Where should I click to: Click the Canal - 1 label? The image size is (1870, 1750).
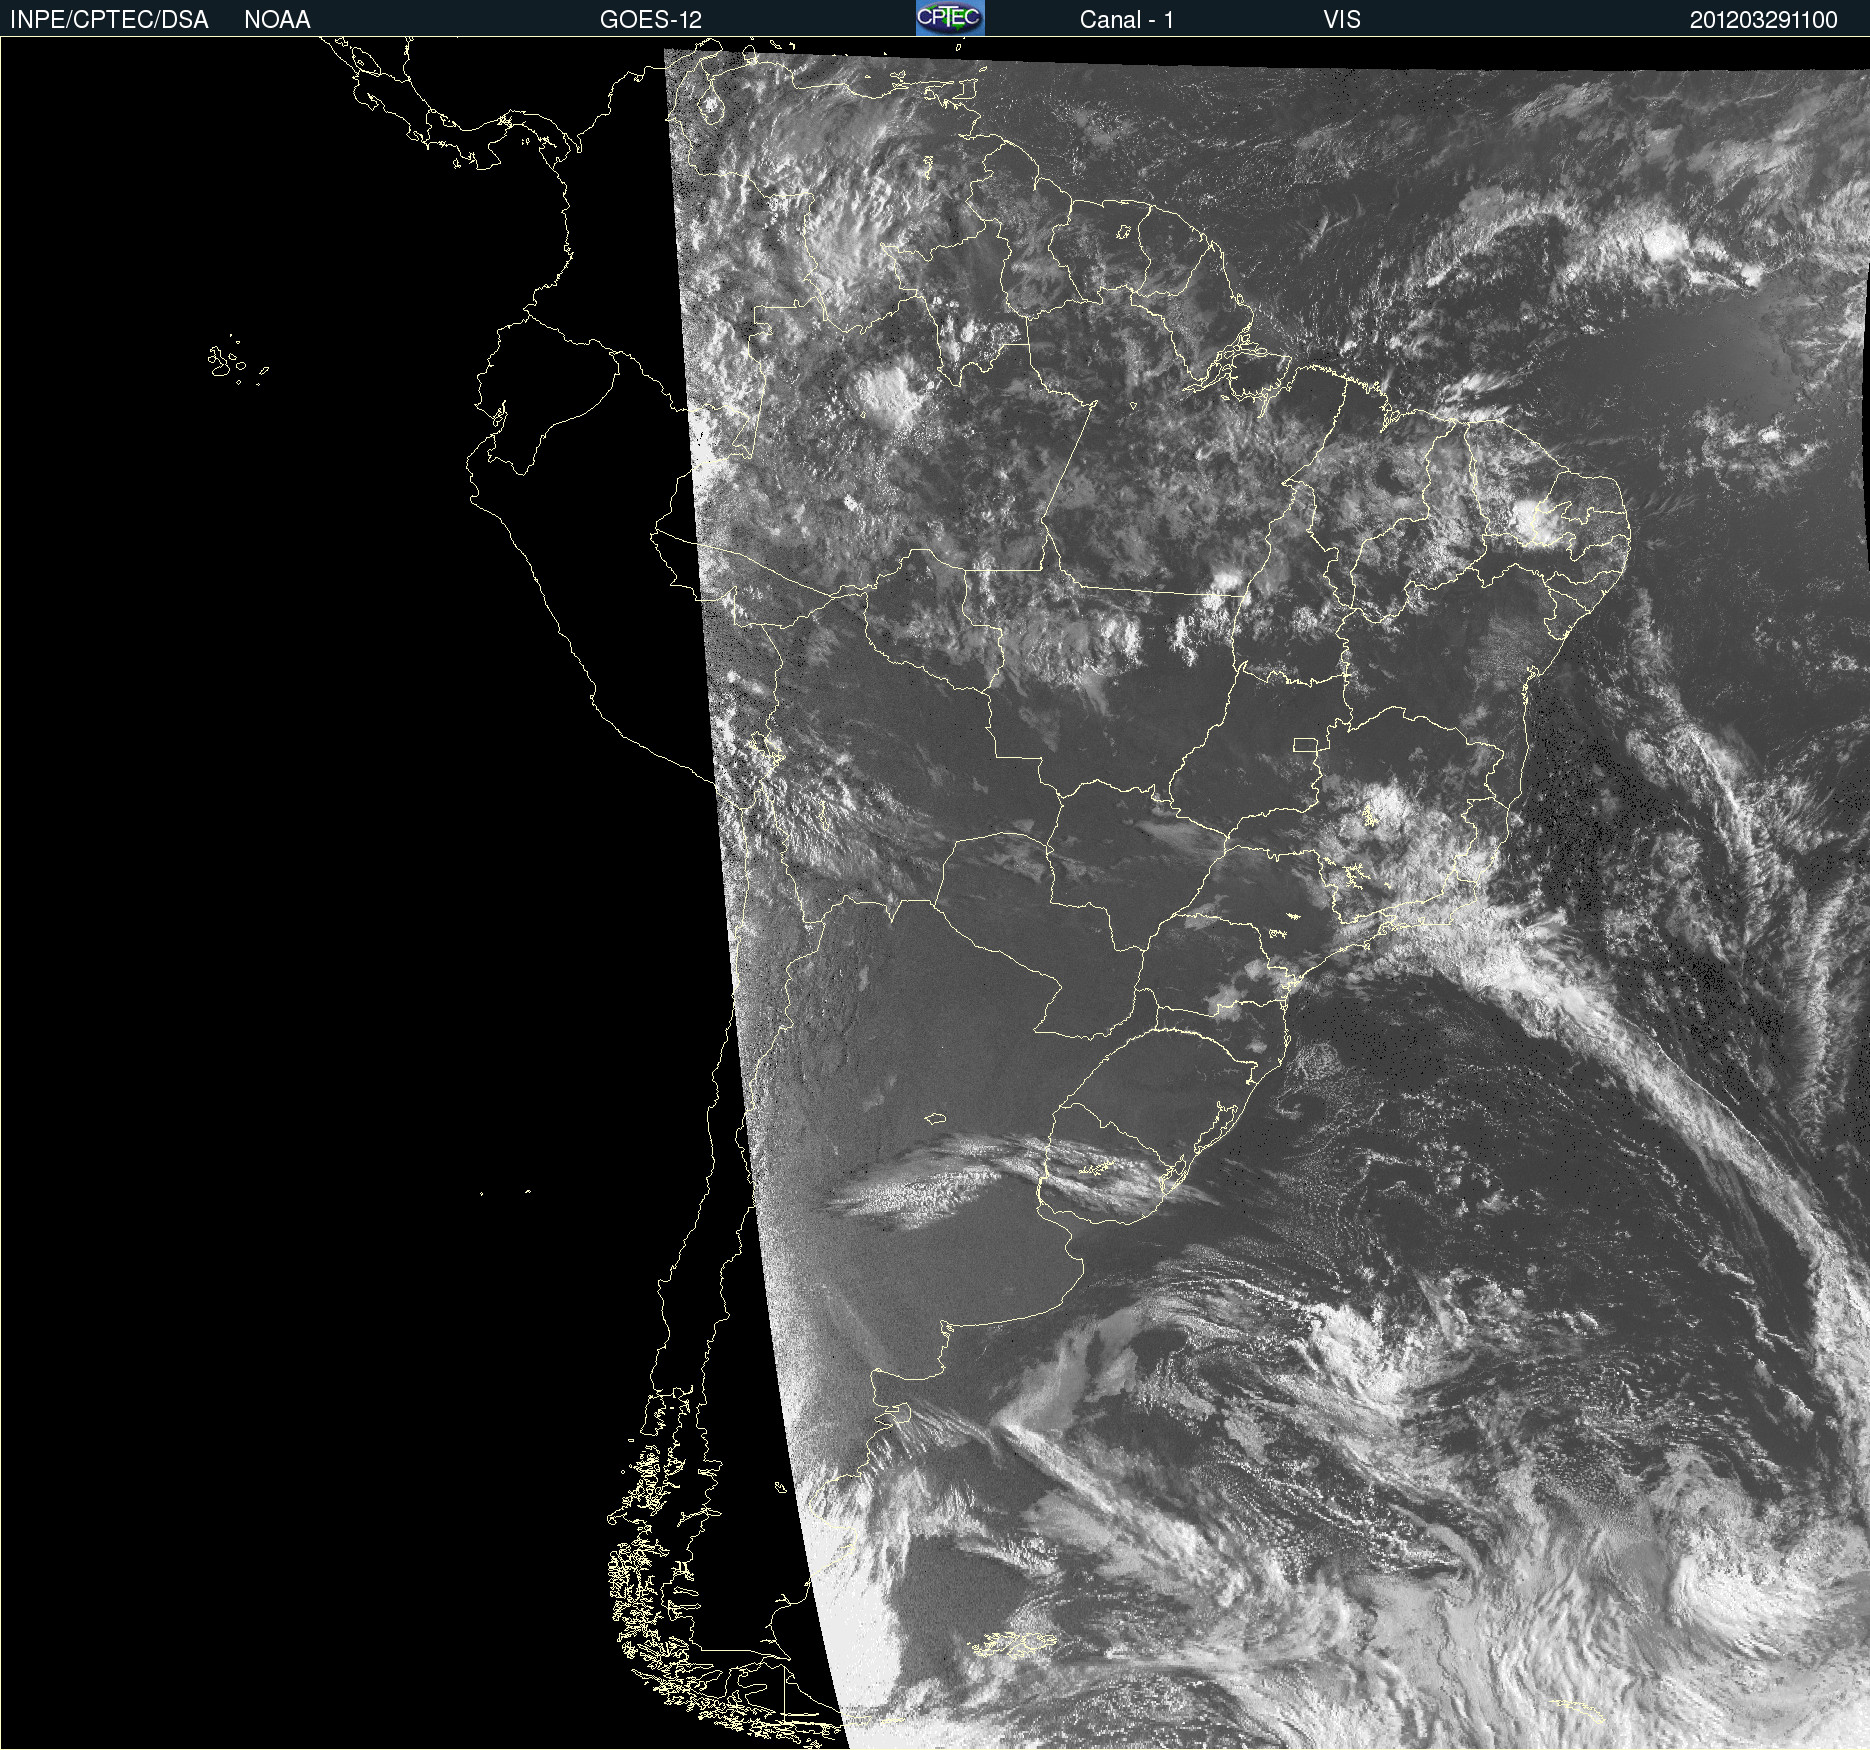tap(1126, 20)
